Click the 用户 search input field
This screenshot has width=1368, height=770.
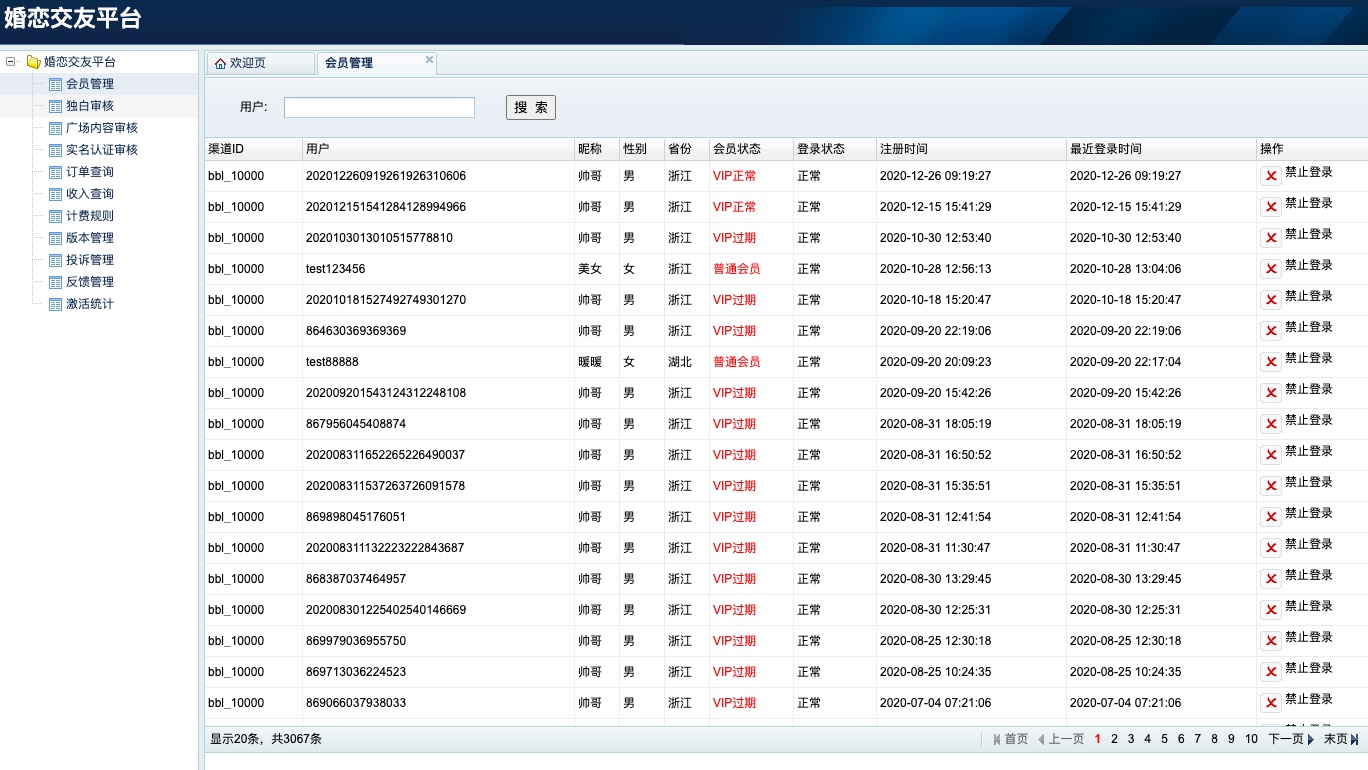379,108
